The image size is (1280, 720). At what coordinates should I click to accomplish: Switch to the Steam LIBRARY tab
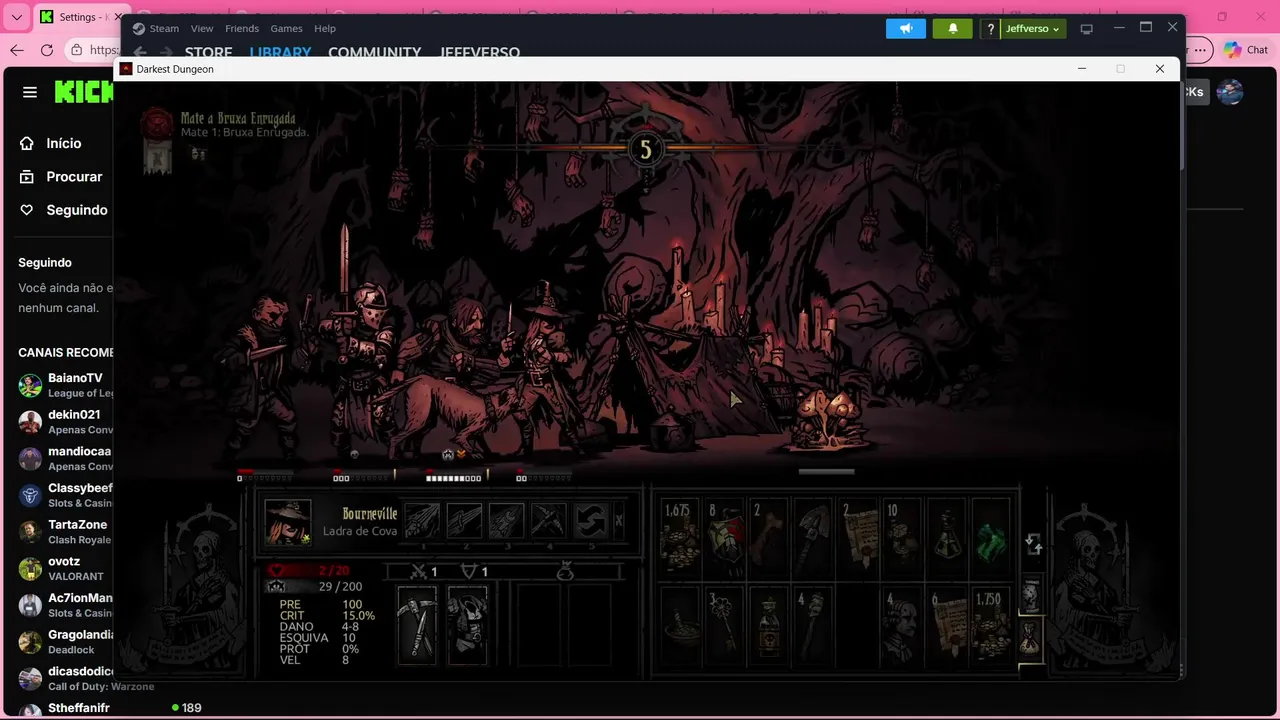point(280,52)
